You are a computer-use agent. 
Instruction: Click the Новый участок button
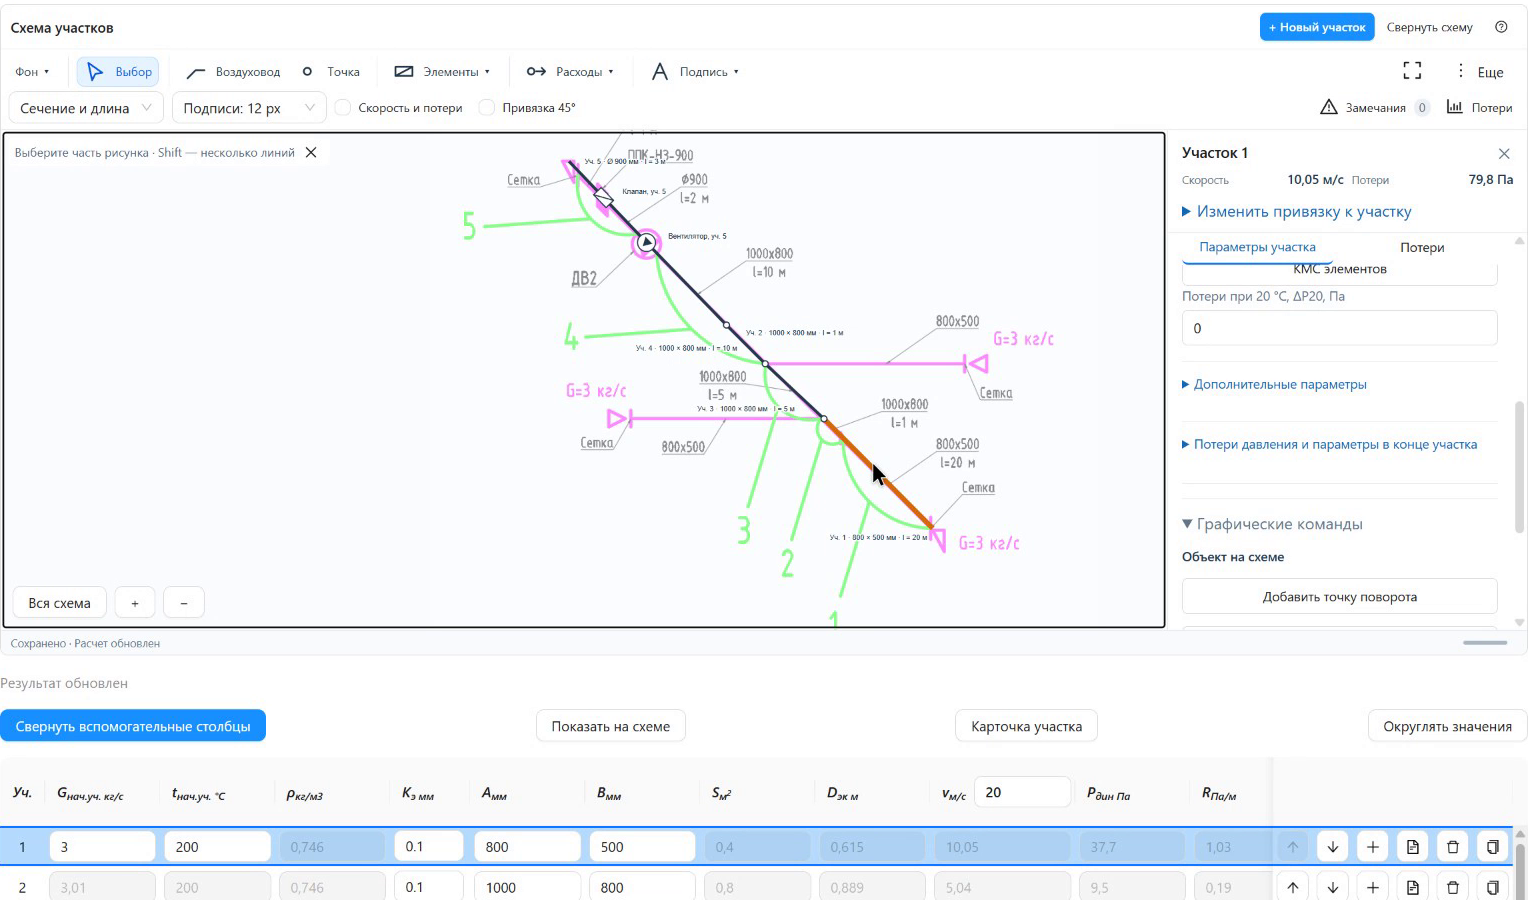(1316, 27)
